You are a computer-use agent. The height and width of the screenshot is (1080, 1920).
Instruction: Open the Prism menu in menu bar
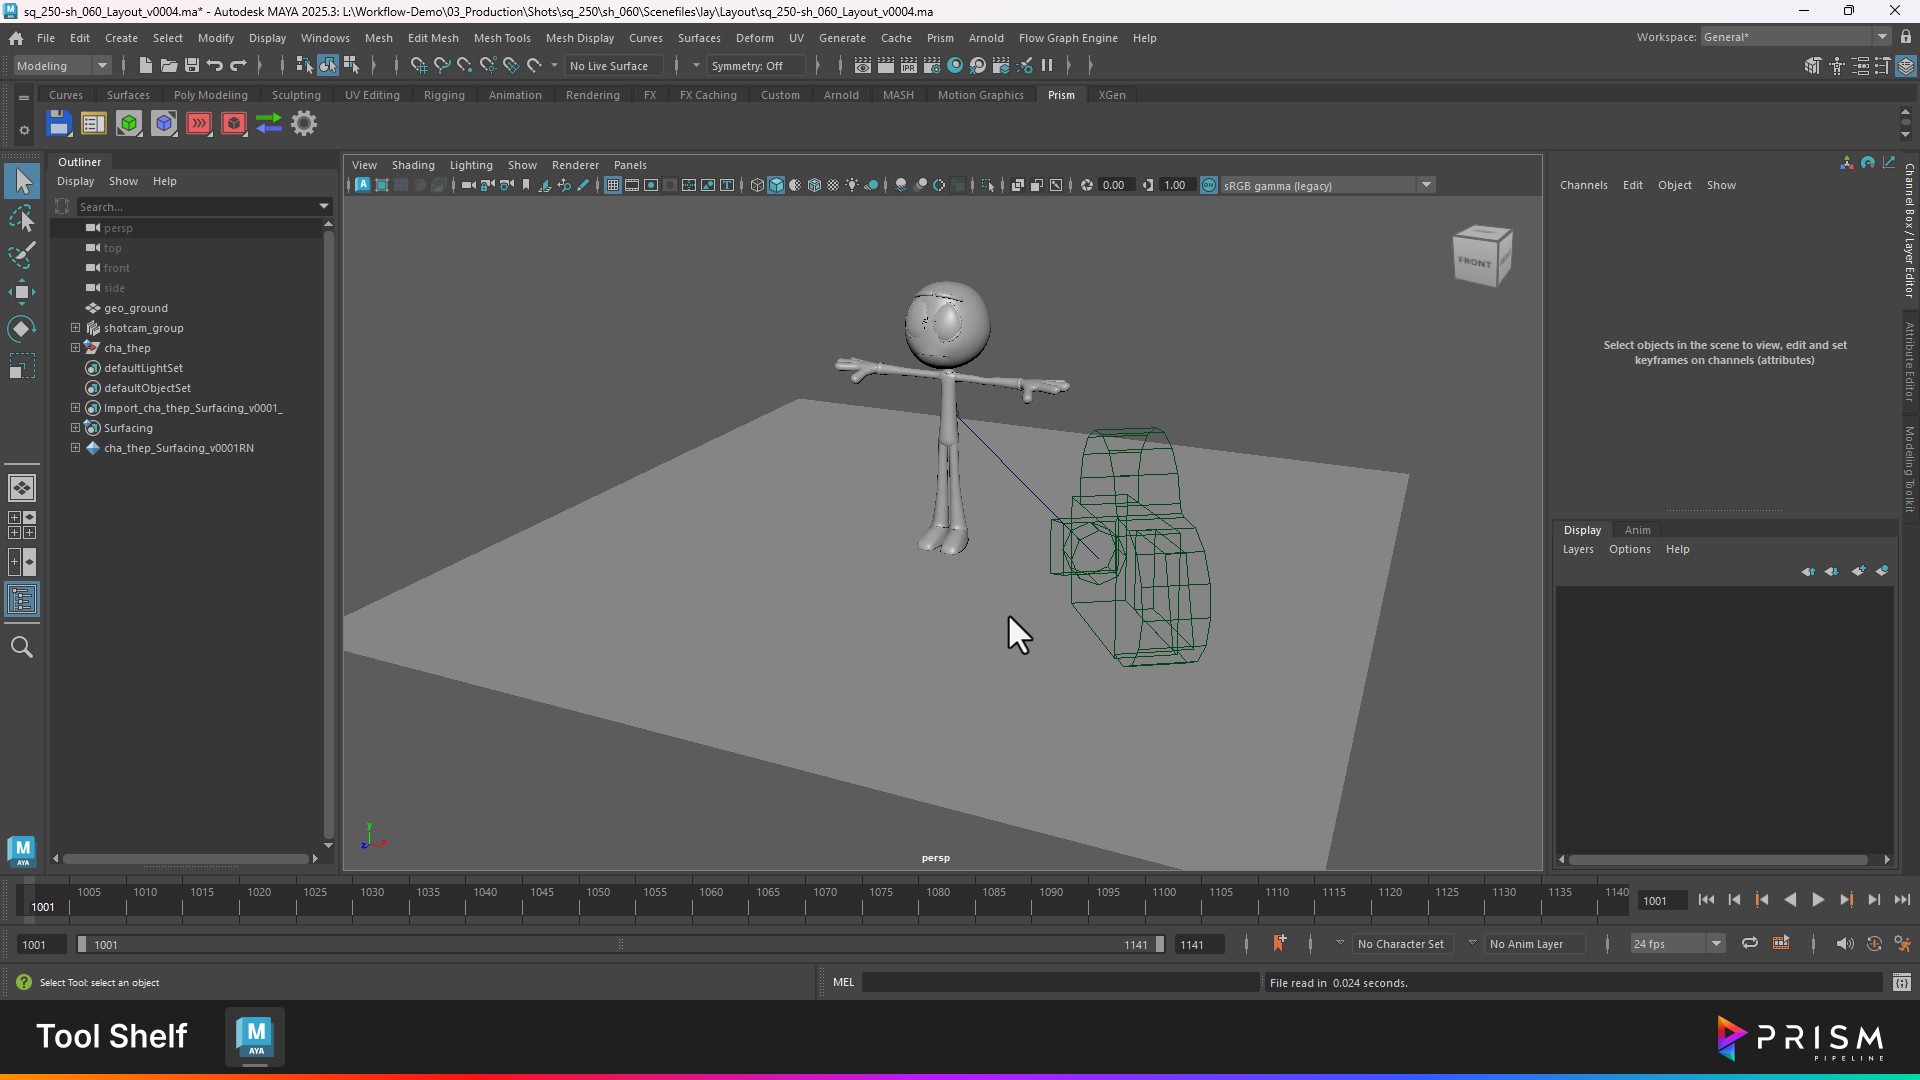coord(939,38)
